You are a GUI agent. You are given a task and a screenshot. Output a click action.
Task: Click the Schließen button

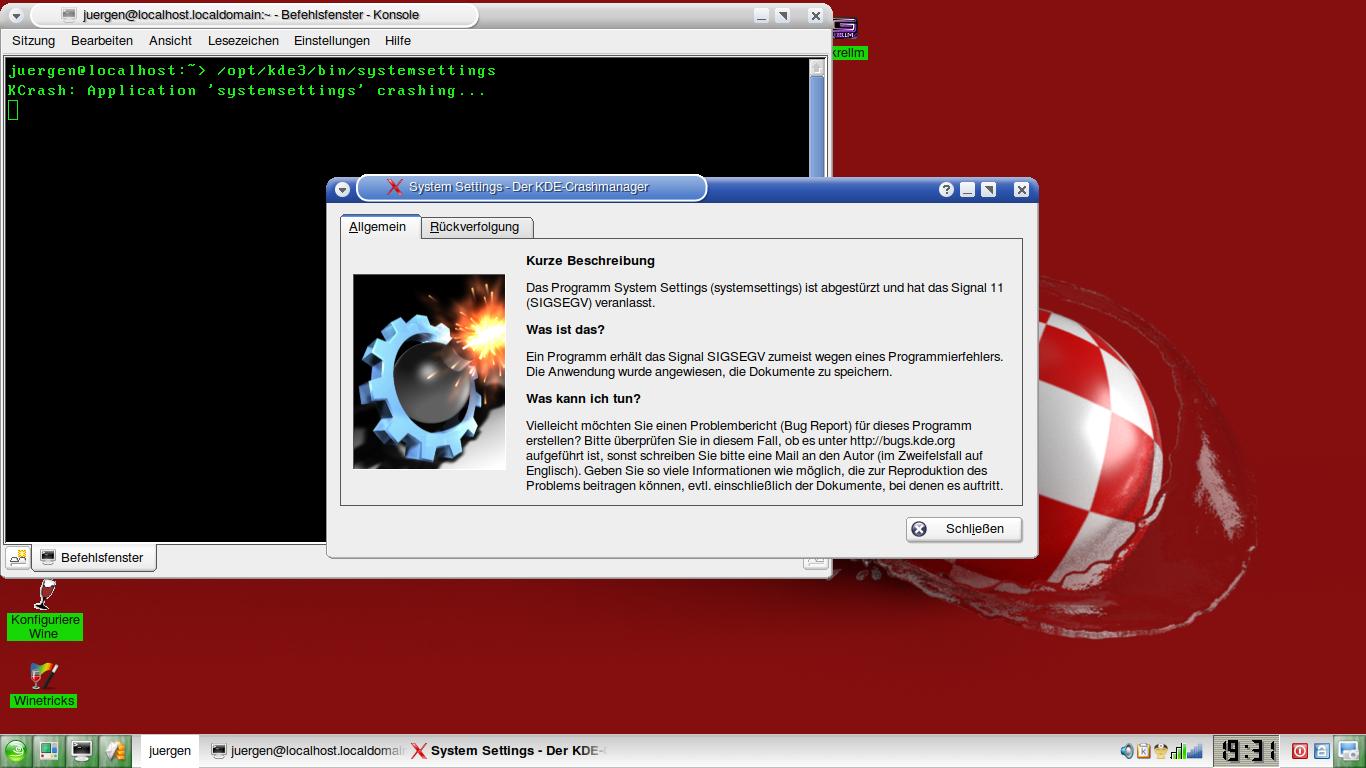coord(964,529)
